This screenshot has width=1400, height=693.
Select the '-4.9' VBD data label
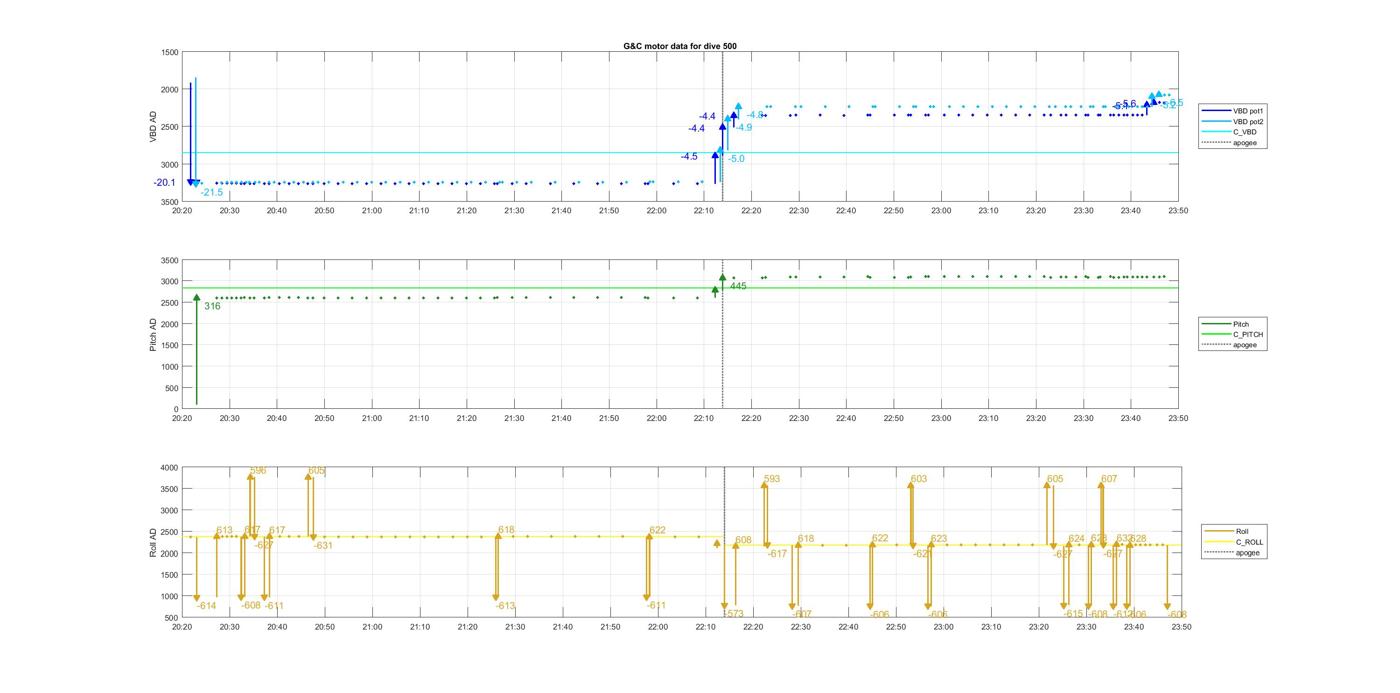tap(744, 128)
